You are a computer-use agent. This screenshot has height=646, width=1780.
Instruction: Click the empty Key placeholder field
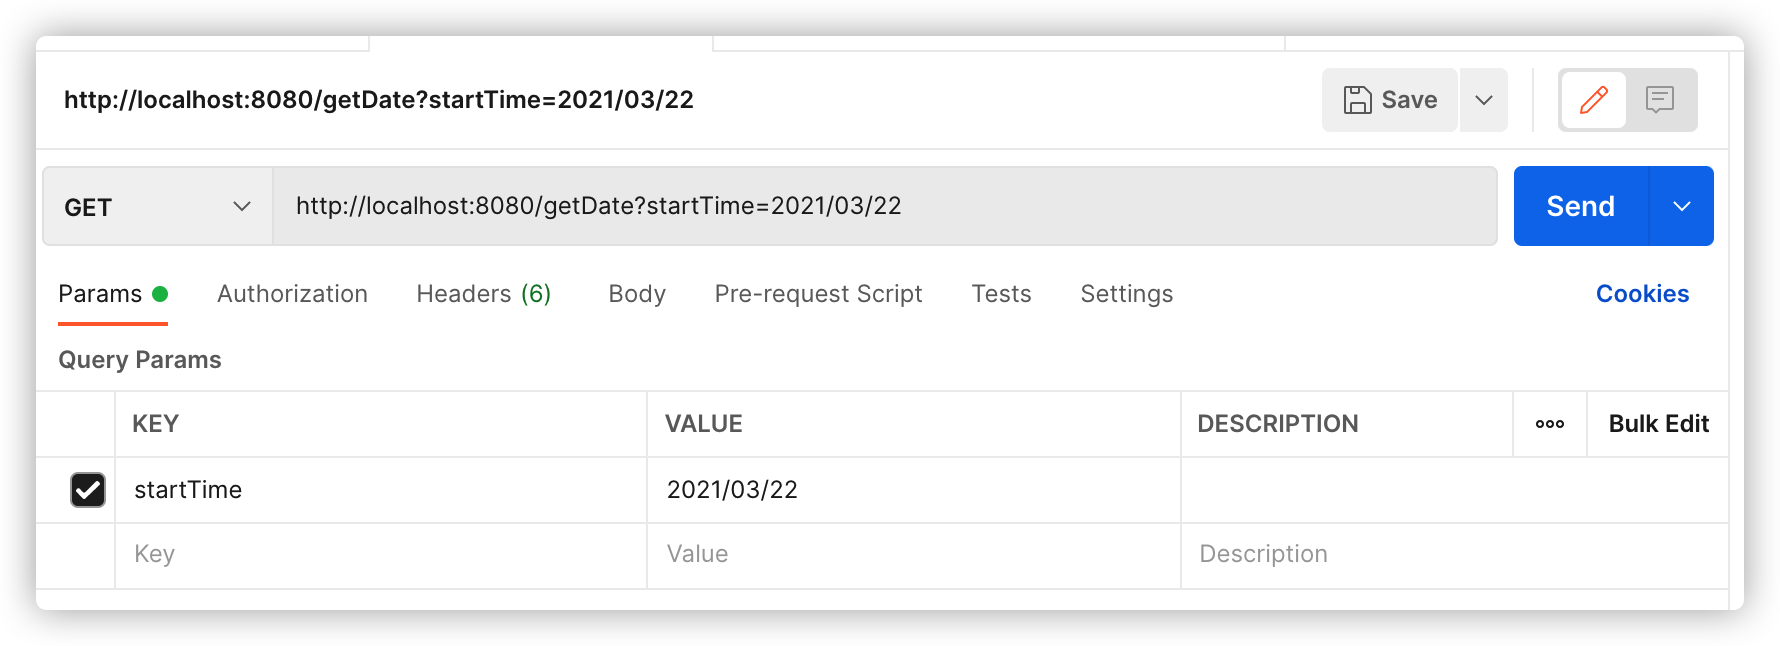(380, 554)
